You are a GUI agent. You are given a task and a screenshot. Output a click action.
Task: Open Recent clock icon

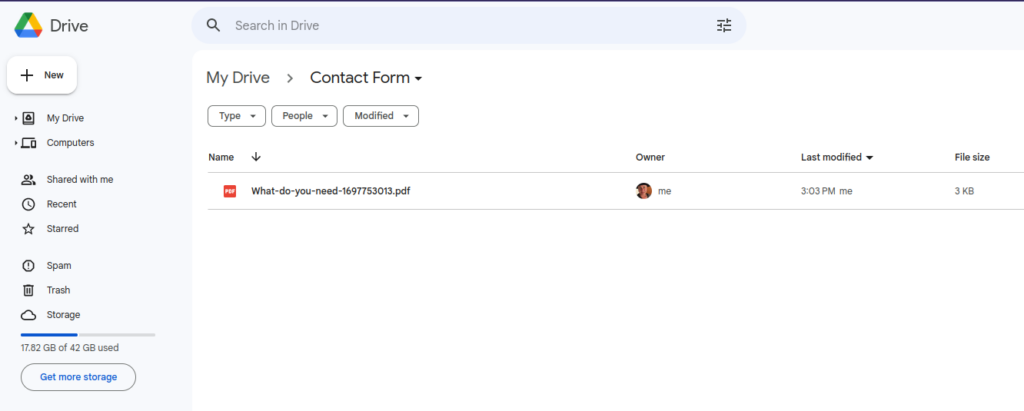click(28, 205)
